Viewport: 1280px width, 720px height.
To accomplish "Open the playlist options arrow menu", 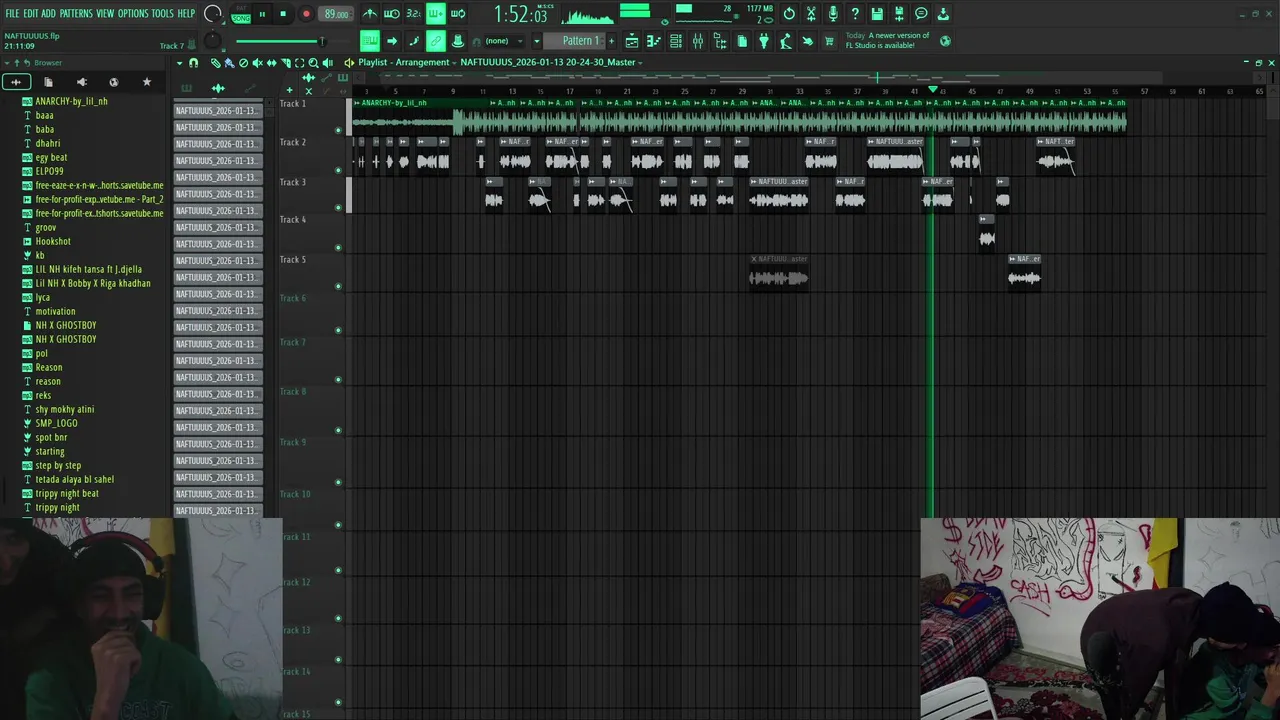I will pyautogui.click(x=180, y=62).
